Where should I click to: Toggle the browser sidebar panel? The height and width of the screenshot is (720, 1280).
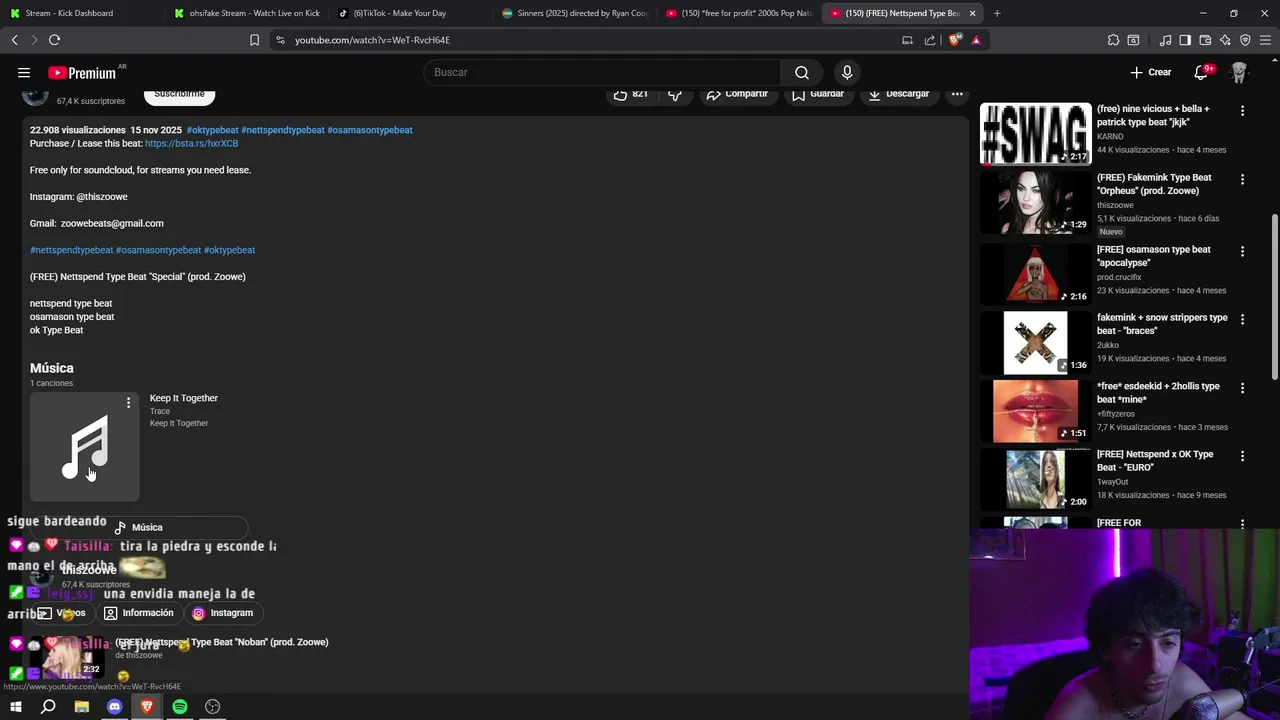coord(1185,40)
